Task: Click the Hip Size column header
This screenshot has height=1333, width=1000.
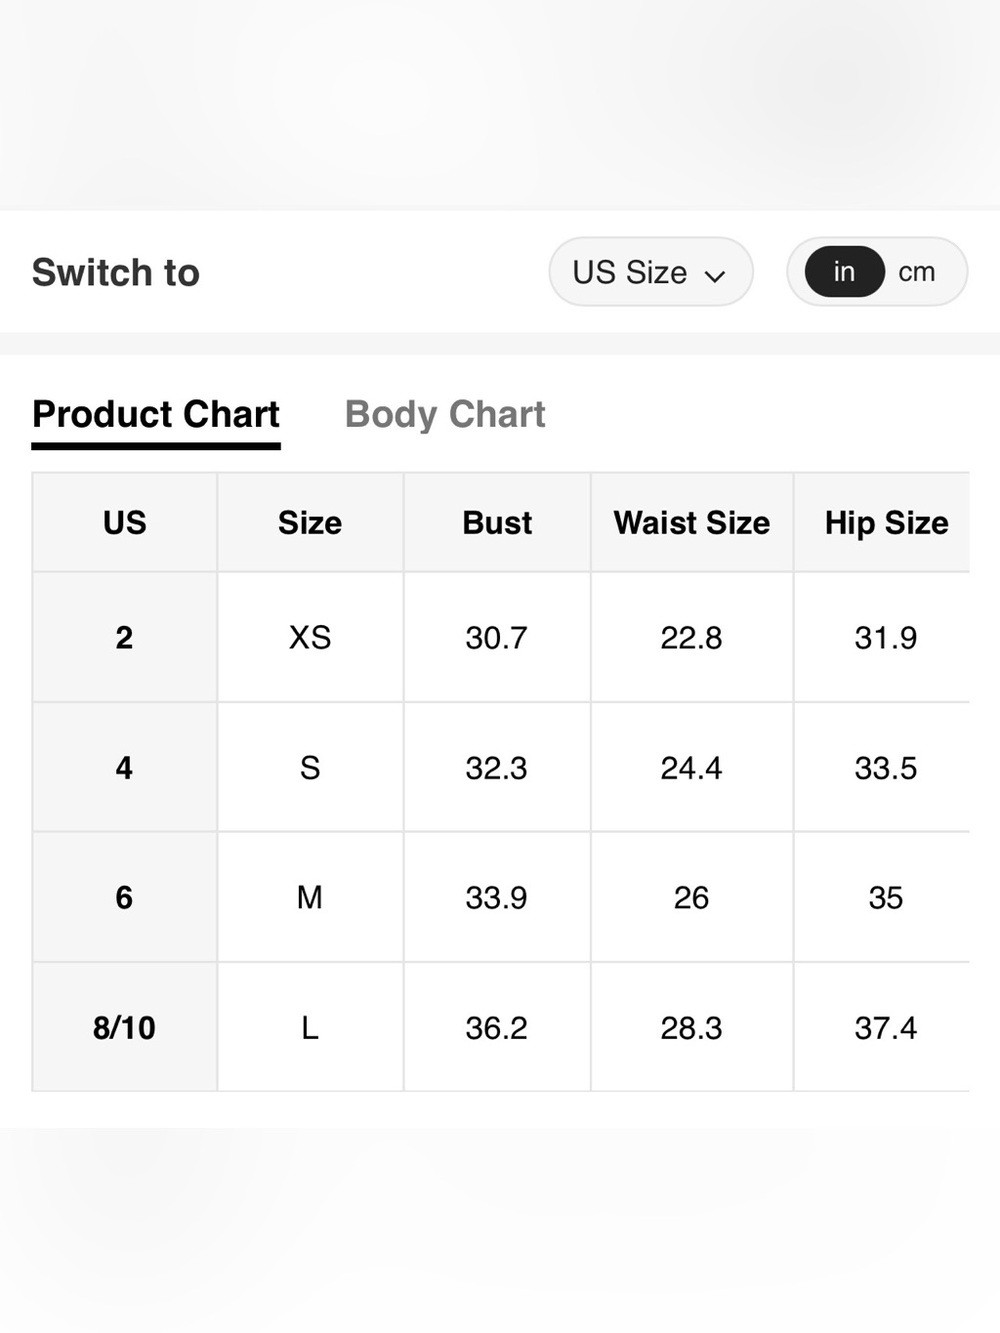Action: click(886, 522)
